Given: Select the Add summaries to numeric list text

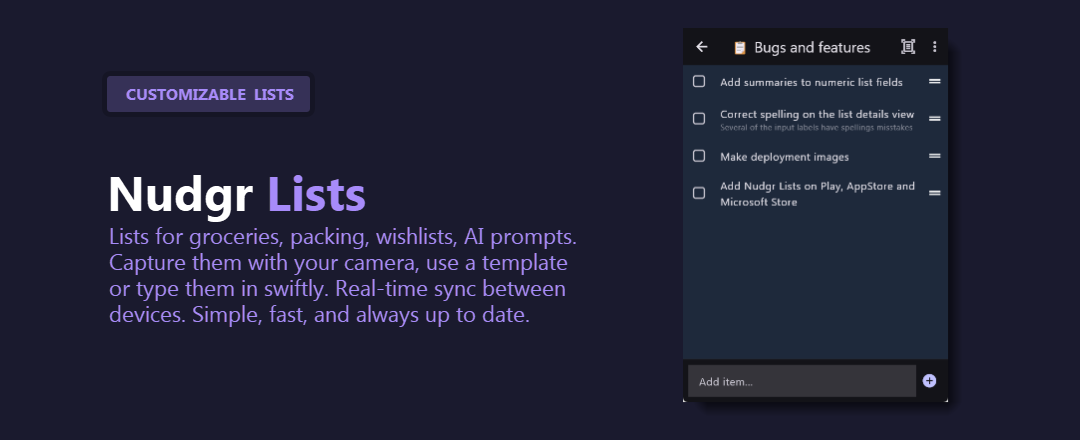Looking at the screenshot, I should click(x=811, y=82).
